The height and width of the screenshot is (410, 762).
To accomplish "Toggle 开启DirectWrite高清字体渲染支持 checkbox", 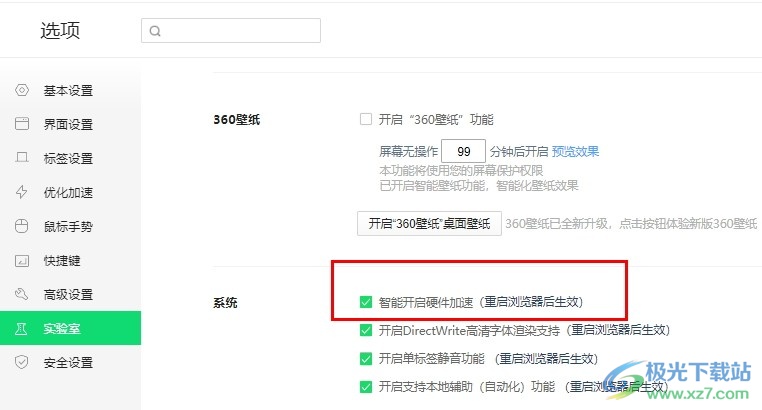I will [366, 330].
